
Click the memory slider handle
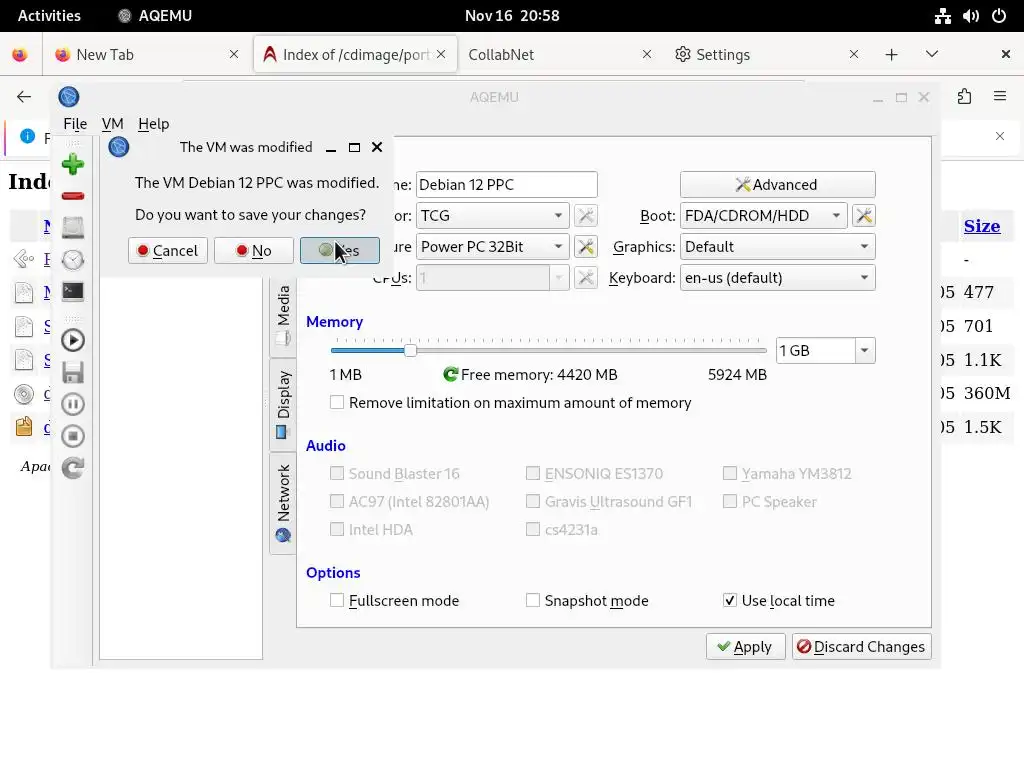410,351
